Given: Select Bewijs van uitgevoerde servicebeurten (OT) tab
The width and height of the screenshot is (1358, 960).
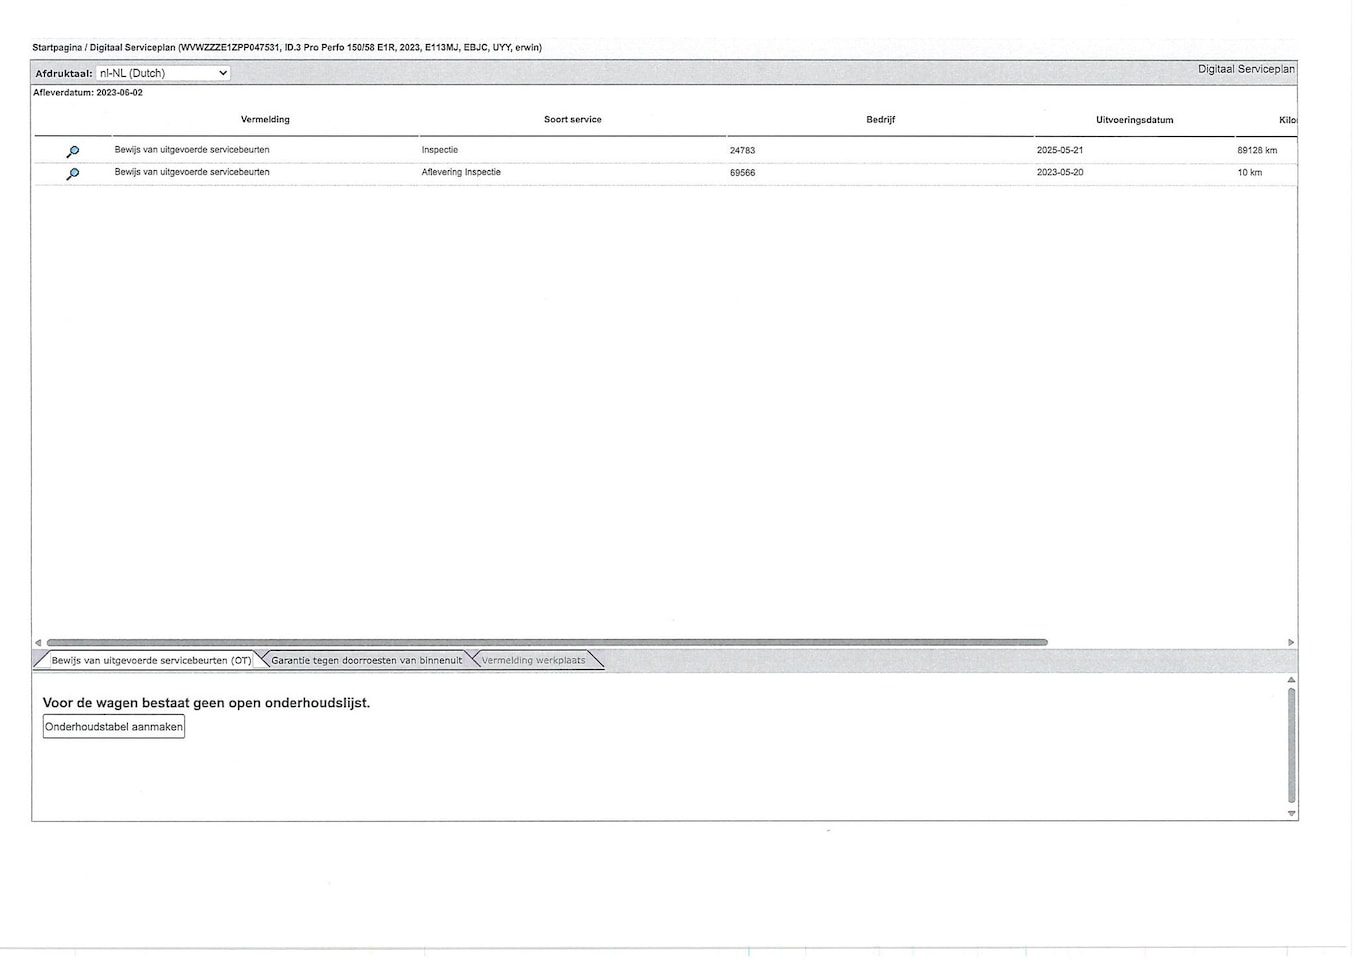Looking at the screenshot, I should click(x=151, y=661).
